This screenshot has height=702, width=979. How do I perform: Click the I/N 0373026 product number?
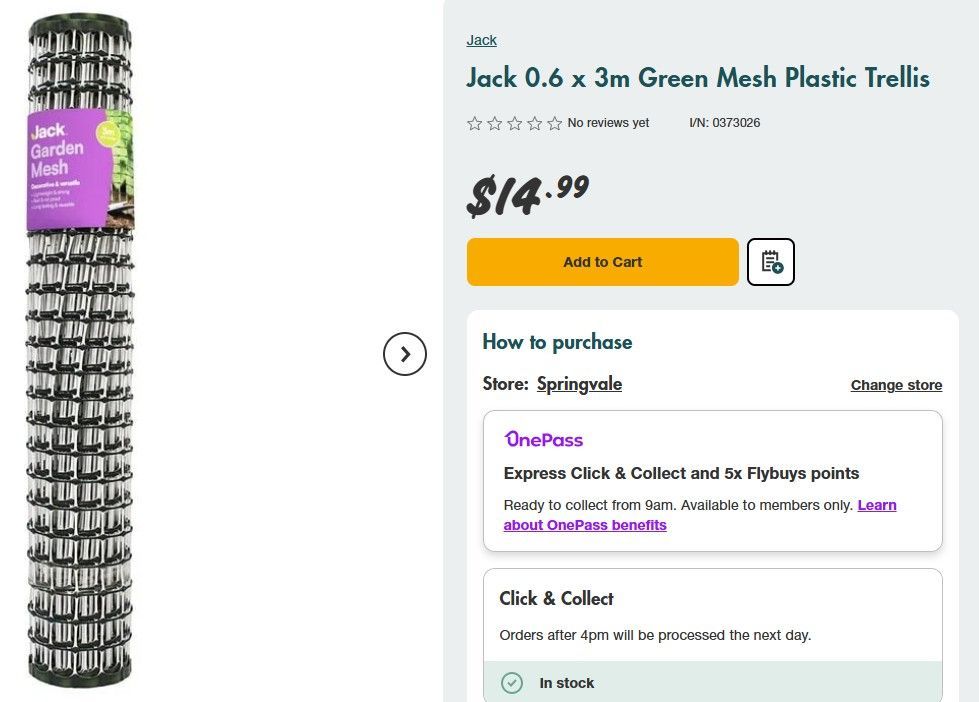point(725,122)
